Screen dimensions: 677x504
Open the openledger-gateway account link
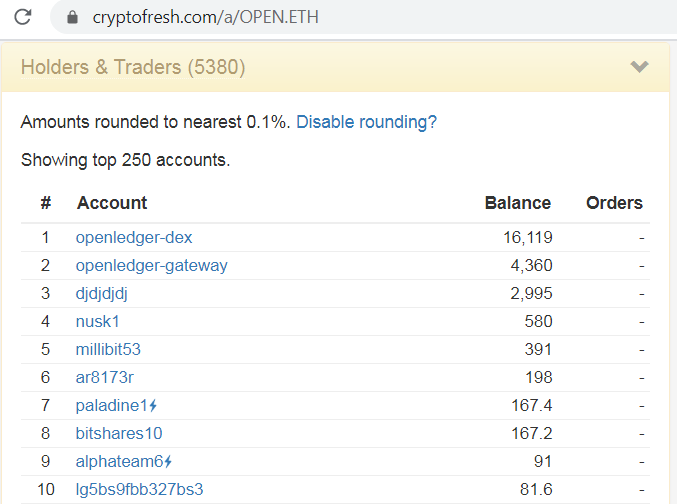pos(152,266)
